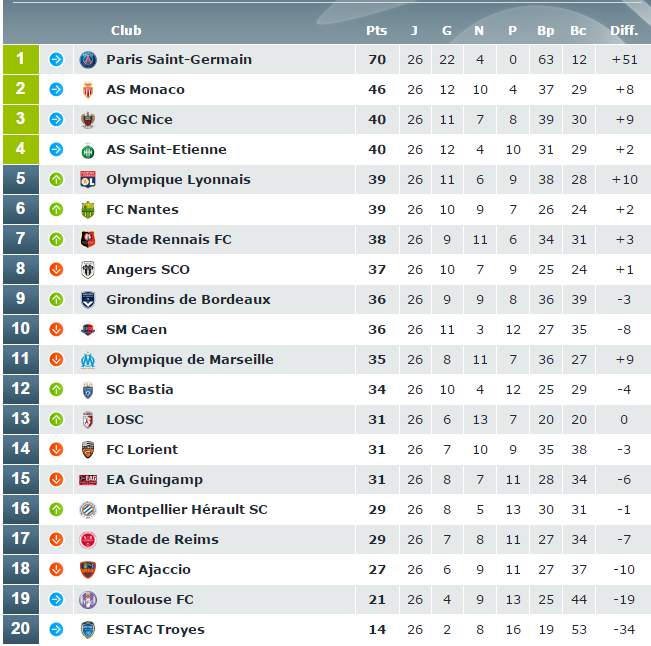Click the AS Monaco club logo
The width and height of the screenshot is (651, 646).
tap(88, 90)
